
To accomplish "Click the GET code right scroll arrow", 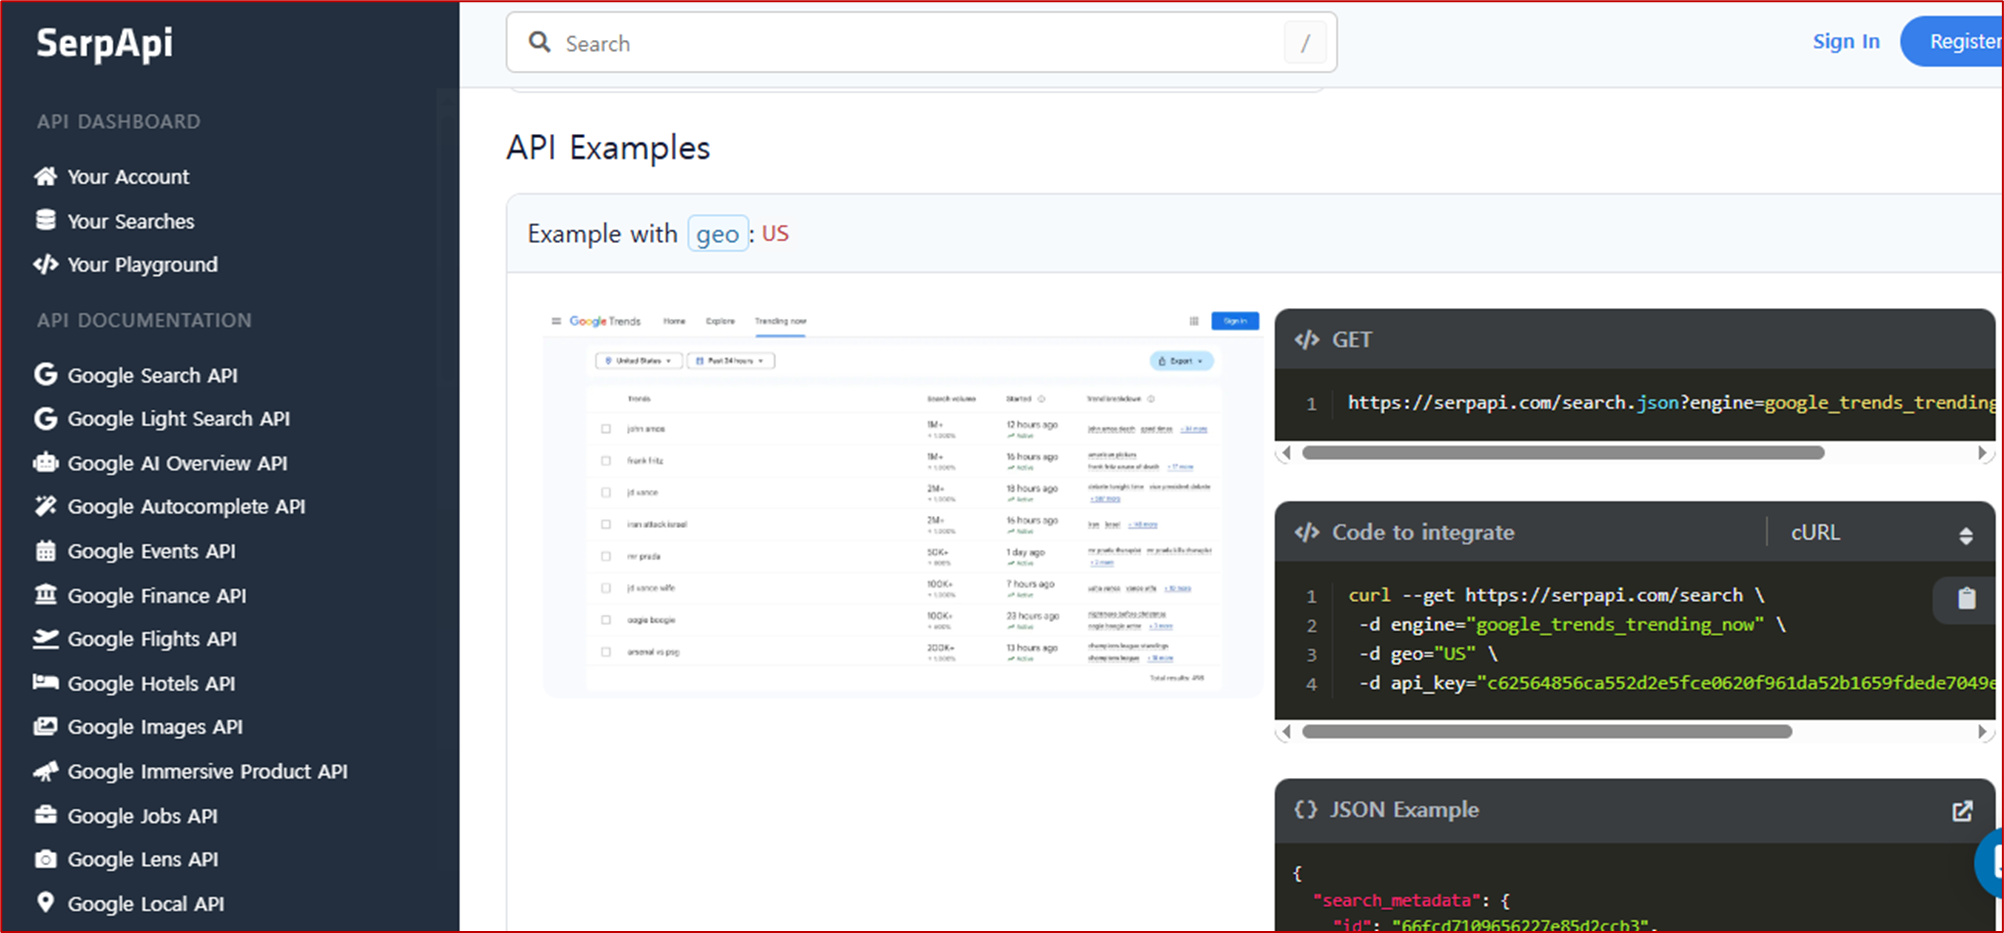I will [x=1982, y=453].
